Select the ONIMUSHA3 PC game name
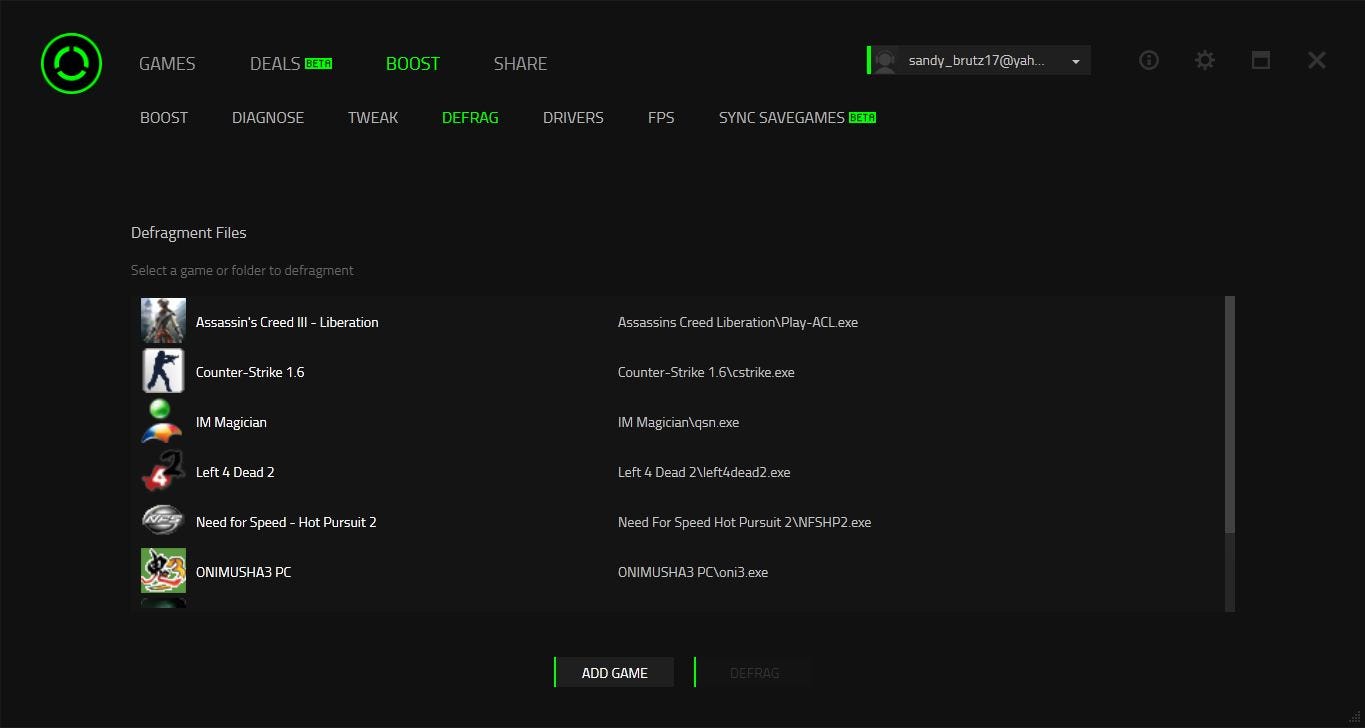 point(243,572)
